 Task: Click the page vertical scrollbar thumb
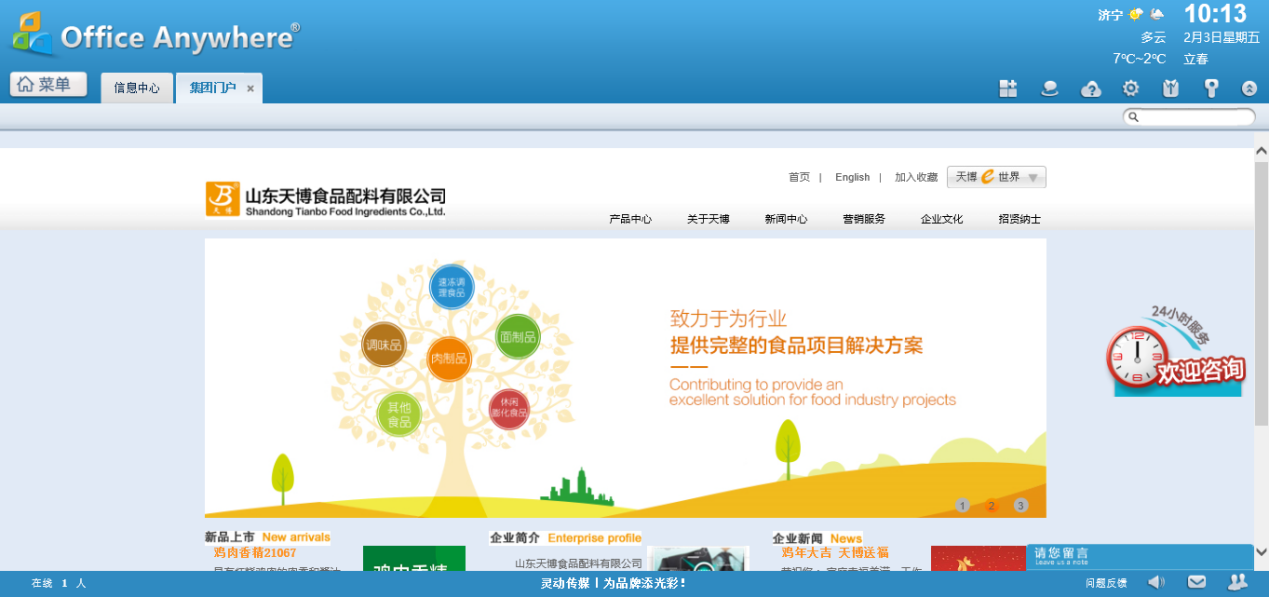coord(1261,300)
